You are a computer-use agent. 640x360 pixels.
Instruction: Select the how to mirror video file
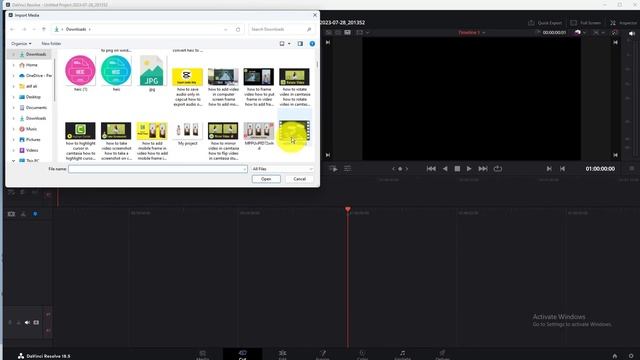tap(223, 141)
